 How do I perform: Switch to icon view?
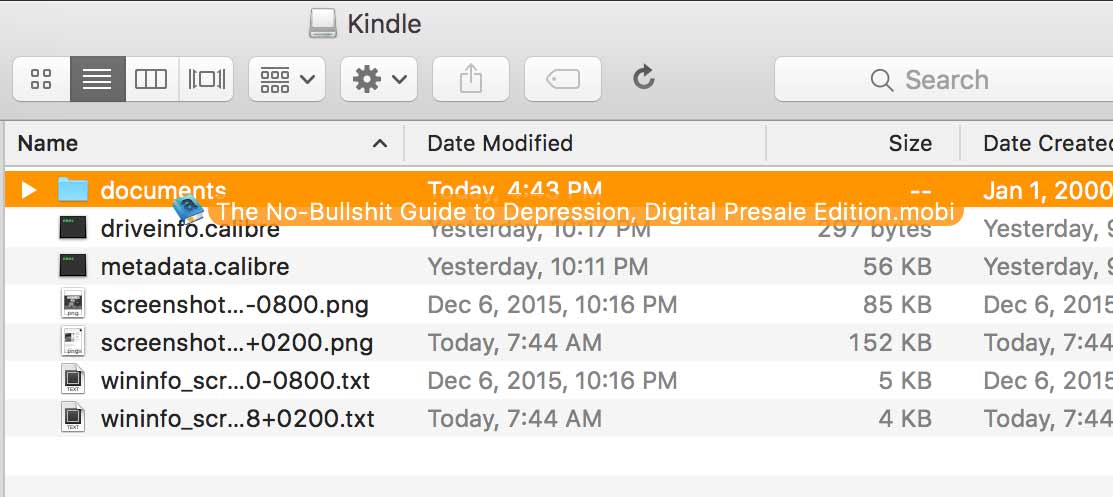pyautogui.click(x=41, y=79)
